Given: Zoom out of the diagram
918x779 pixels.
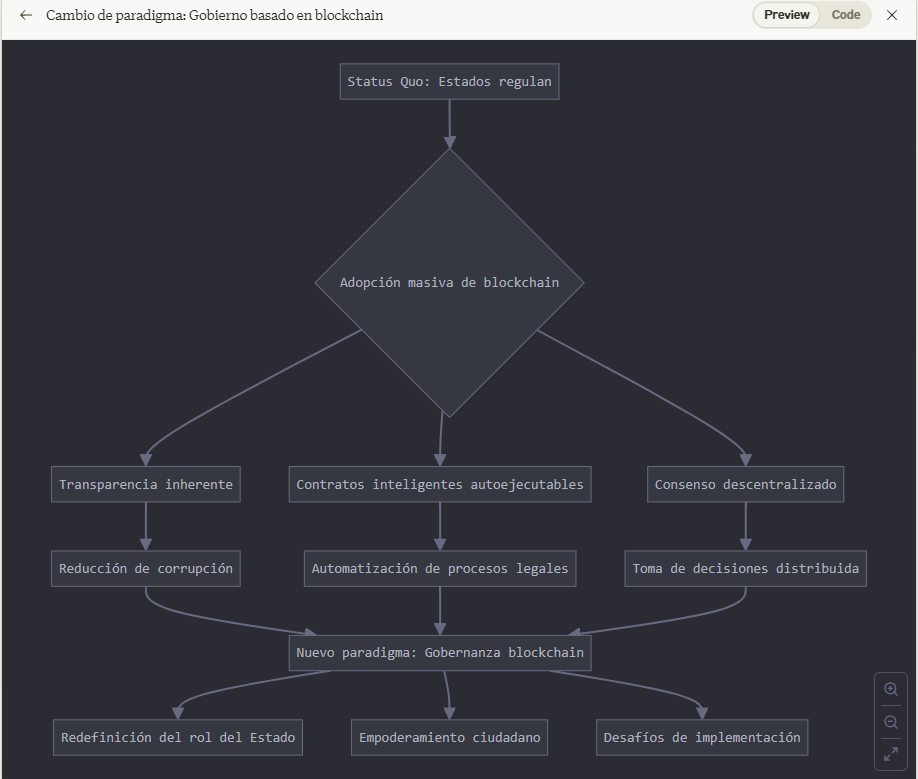Looking at the screenshot, I should [x=890, y=722].
